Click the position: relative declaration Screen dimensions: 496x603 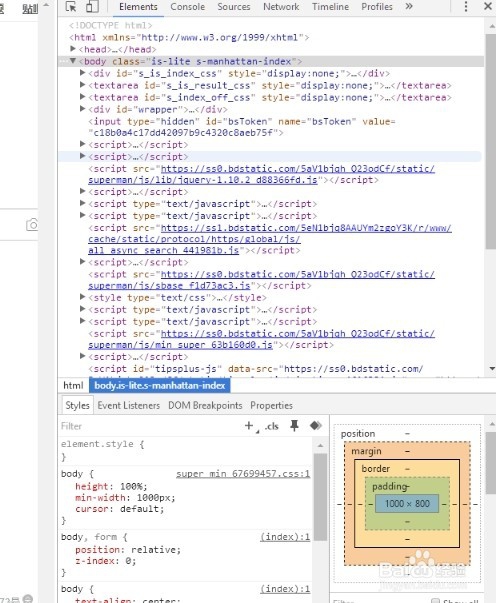[128, 550]
